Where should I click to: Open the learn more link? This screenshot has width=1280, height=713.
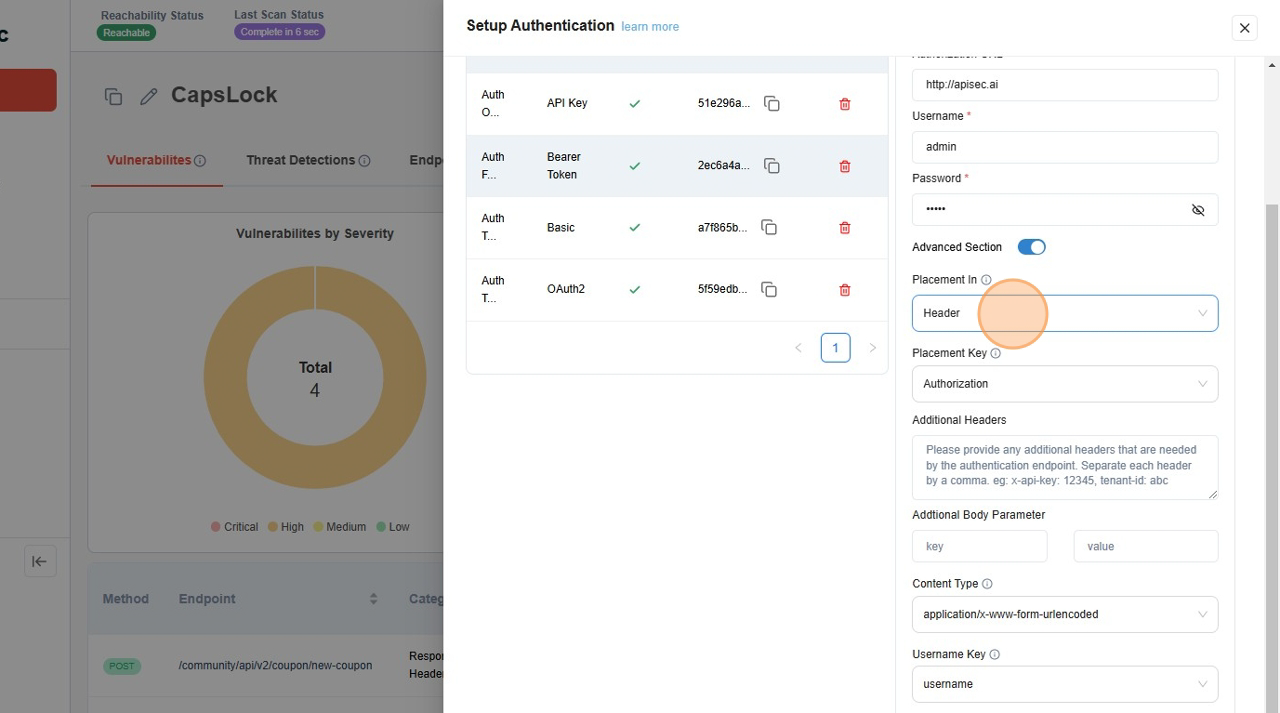[x=650, y=27]
